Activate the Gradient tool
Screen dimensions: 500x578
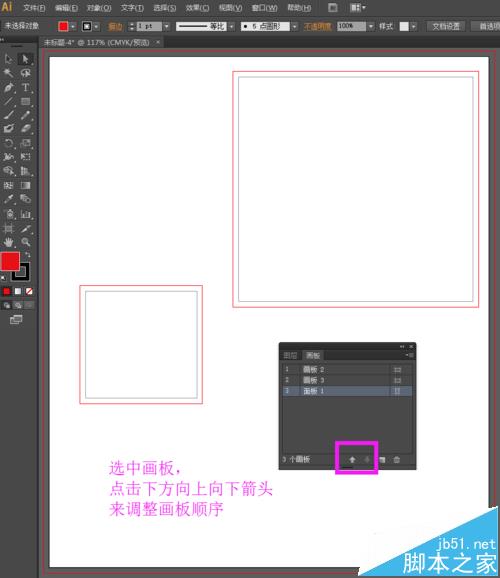click(25, 185)
